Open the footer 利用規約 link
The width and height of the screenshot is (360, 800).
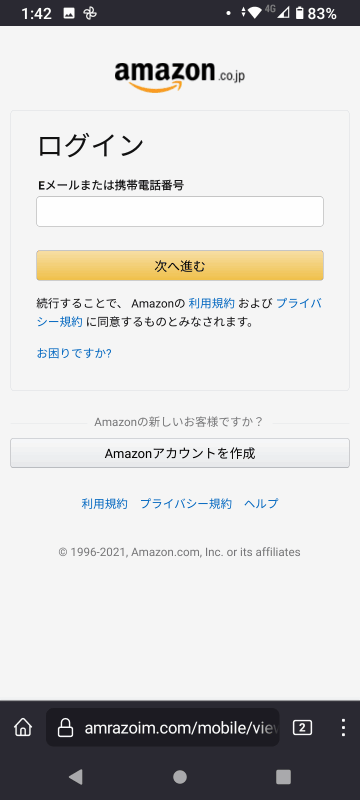104,504
